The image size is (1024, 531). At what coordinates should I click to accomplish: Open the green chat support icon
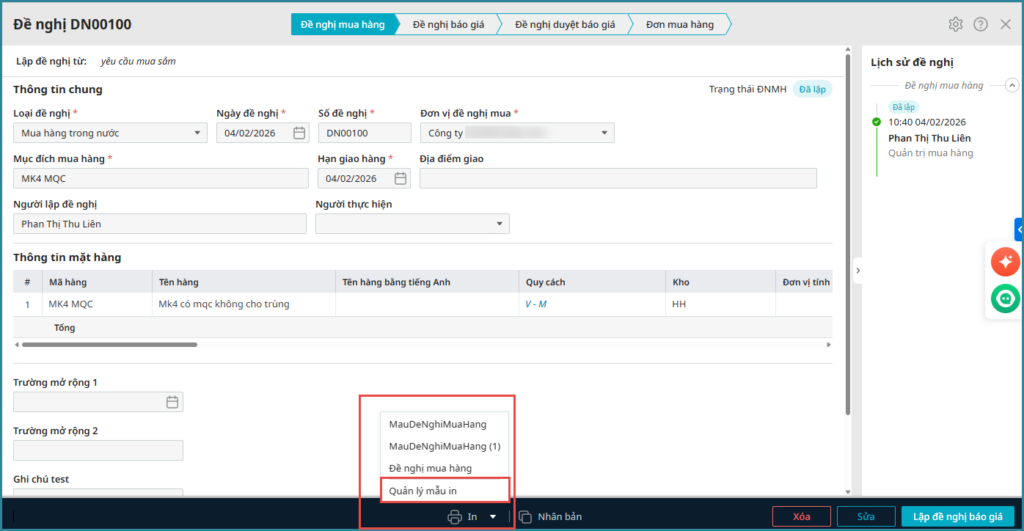pos(1005,298)
